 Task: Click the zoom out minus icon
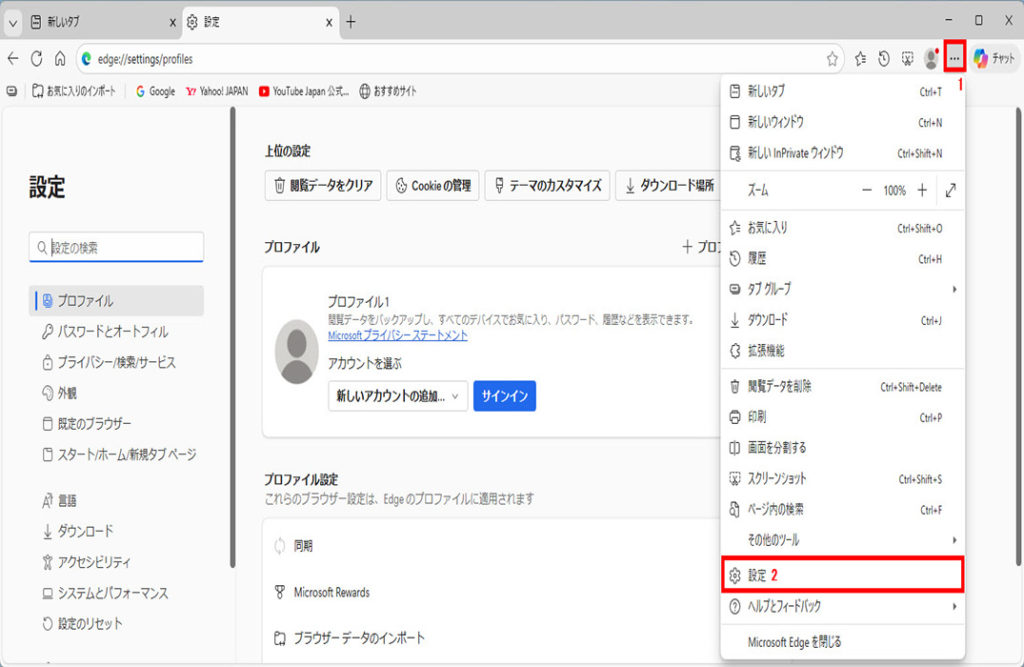click(x=867, y=190)
